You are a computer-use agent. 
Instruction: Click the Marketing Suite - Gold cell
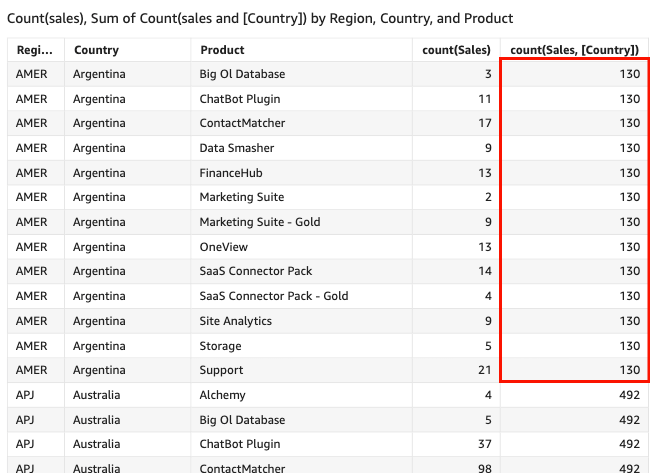coord(260,222)
